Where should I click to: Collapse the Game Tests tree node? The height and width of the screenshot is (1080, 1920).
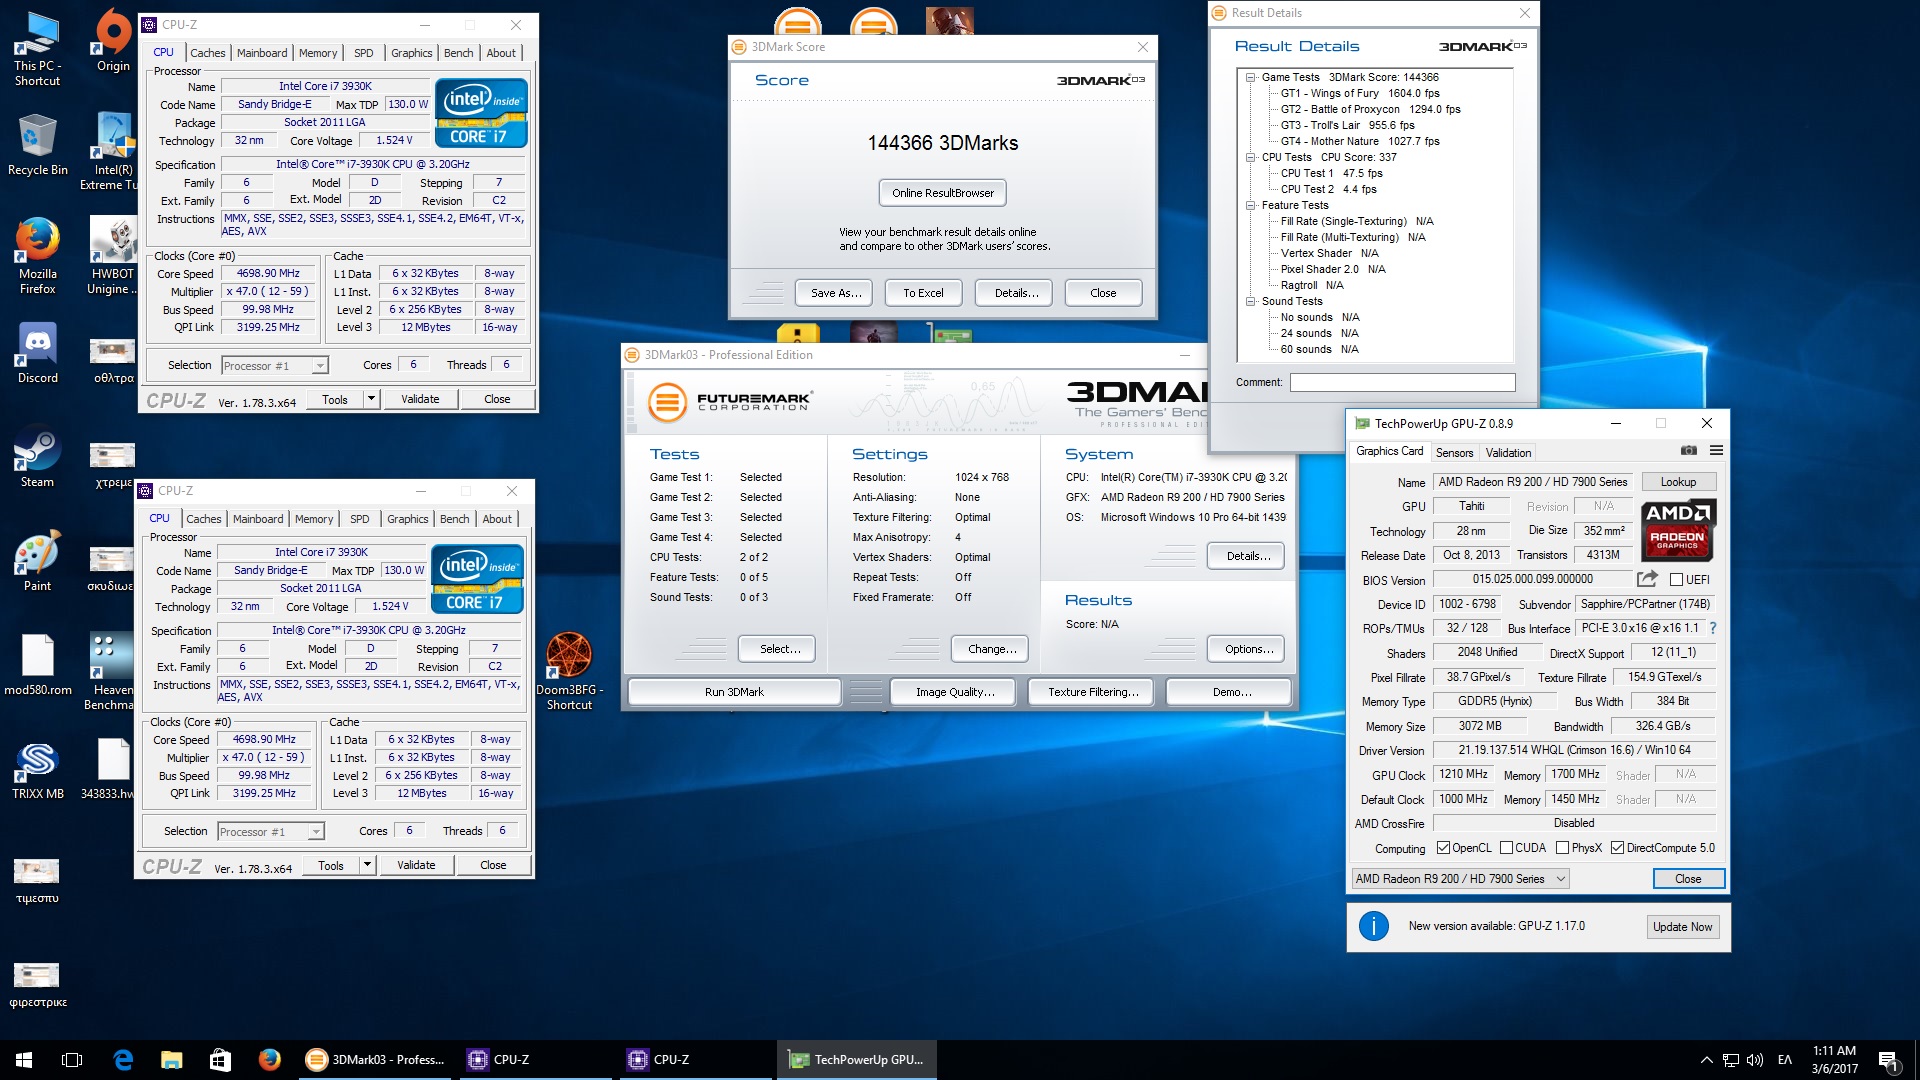pyautogui.click(x=1251, y=77)
